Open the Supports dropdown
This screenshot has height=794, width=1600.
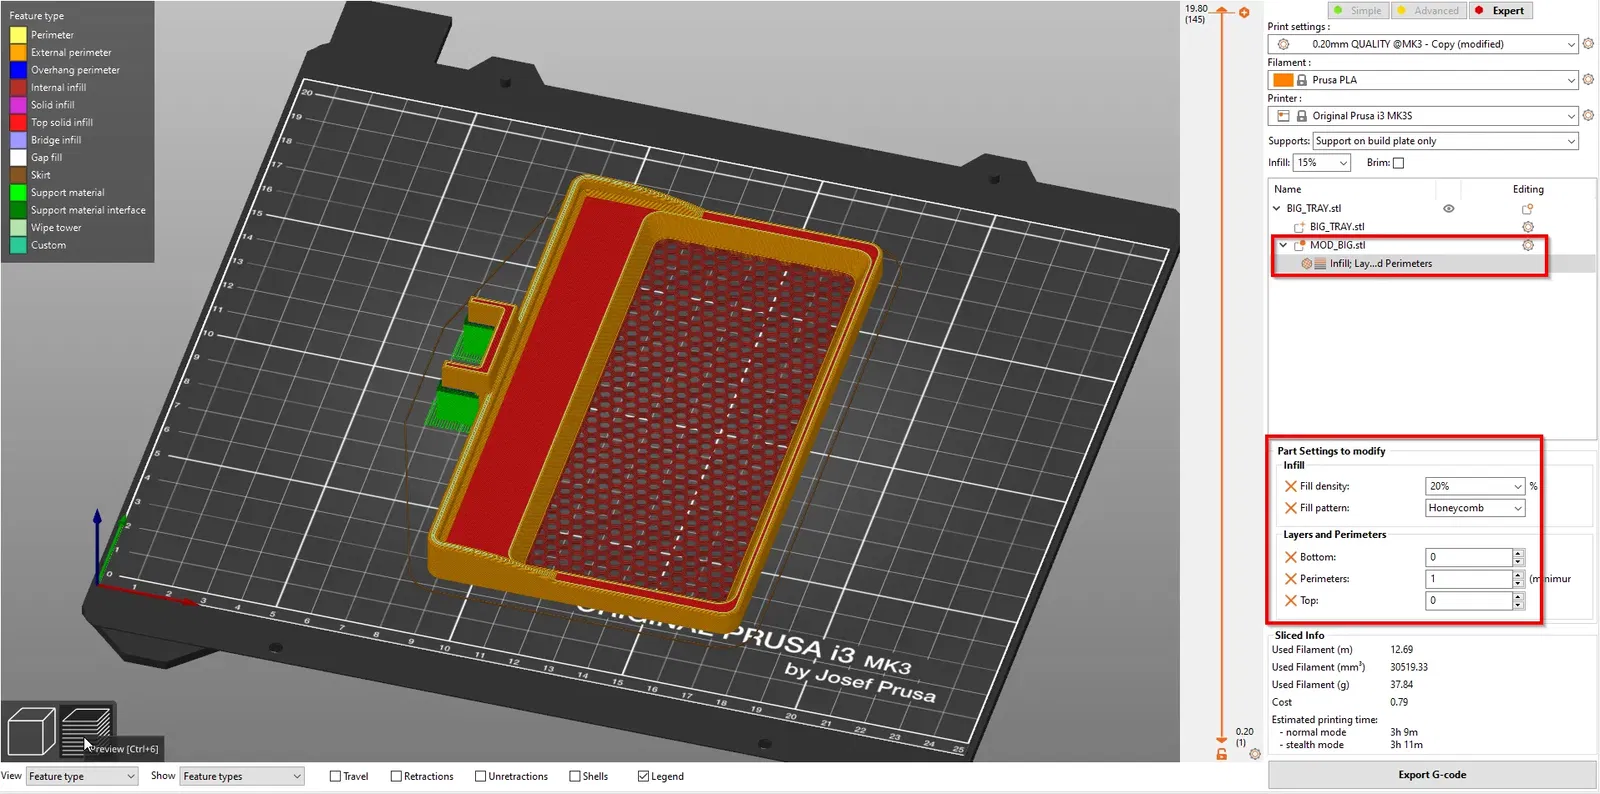coord(1446,141)
